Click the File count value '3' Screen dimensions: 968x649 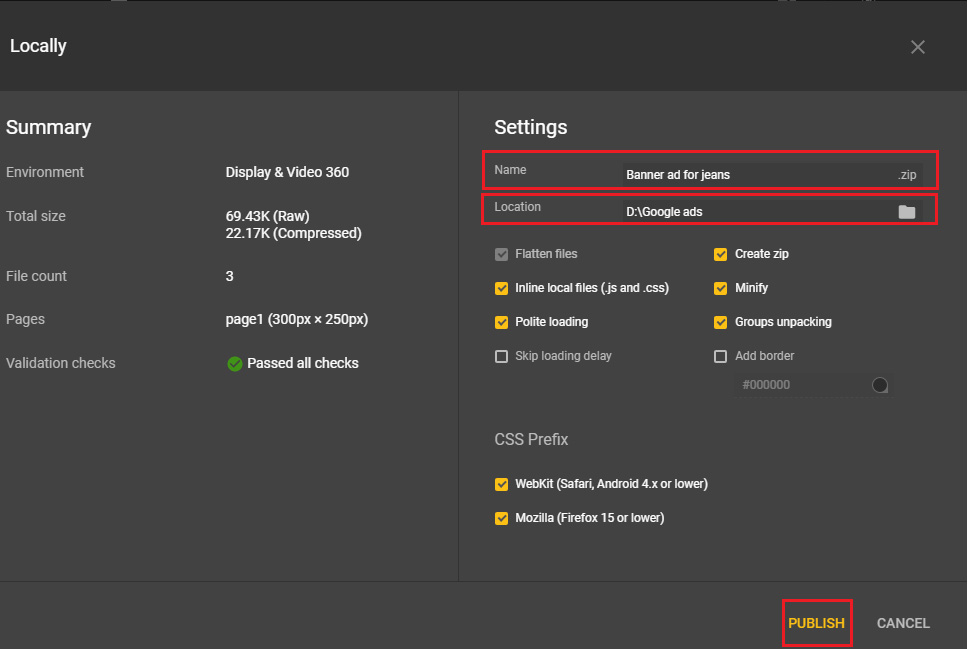[230, 276]
